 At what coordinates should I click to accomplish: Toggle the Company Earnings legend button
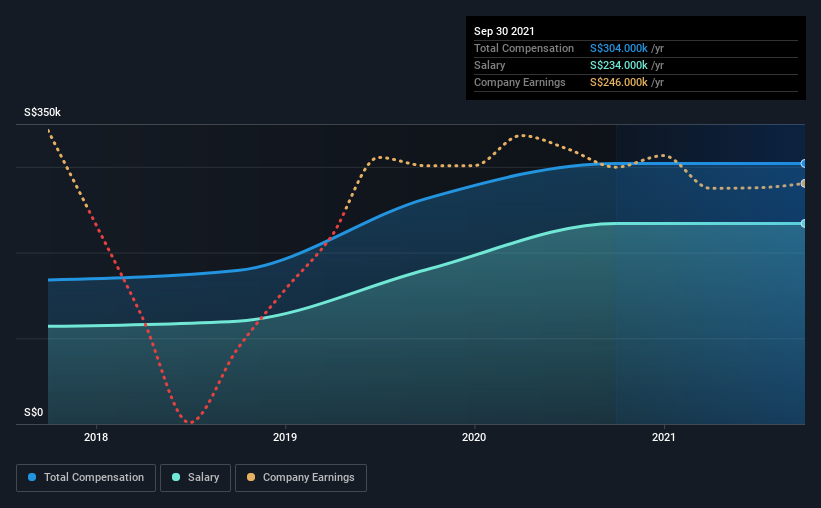(x=301, y=478)
